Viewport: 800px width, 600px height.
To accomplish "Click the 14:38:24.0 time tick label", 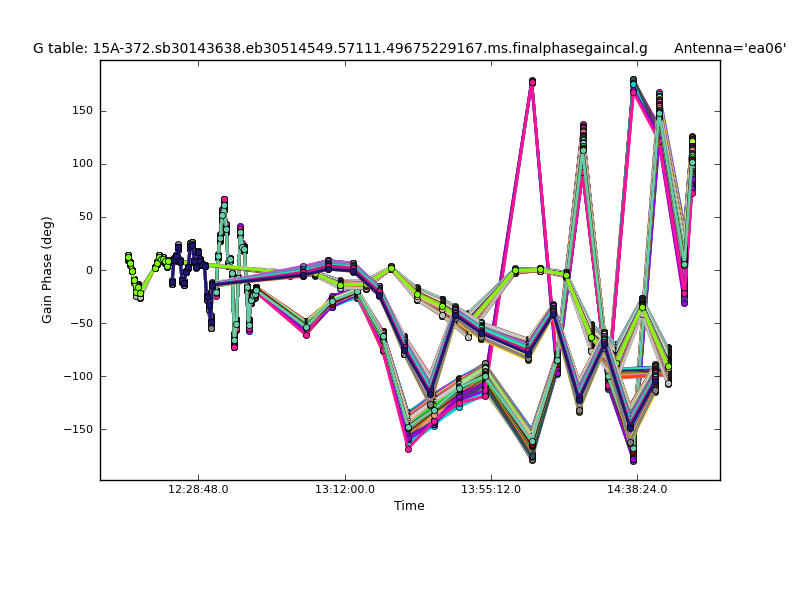I will click(637, 490).
